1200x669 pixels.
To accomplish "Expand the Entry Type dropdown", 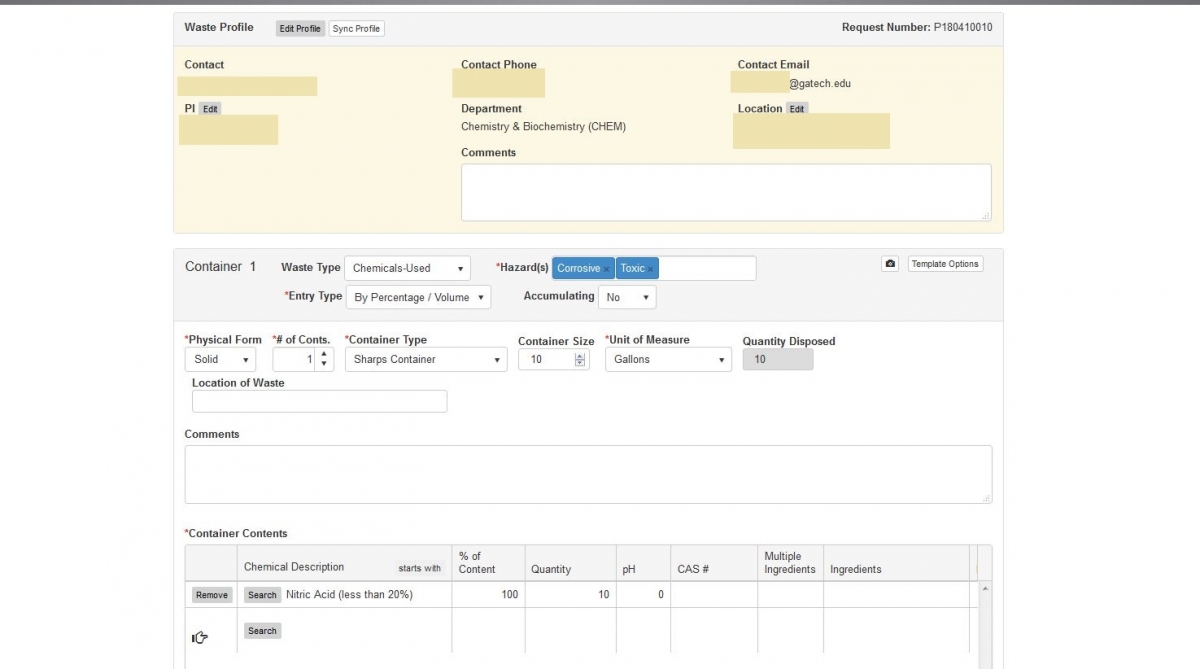I will 418,297.
